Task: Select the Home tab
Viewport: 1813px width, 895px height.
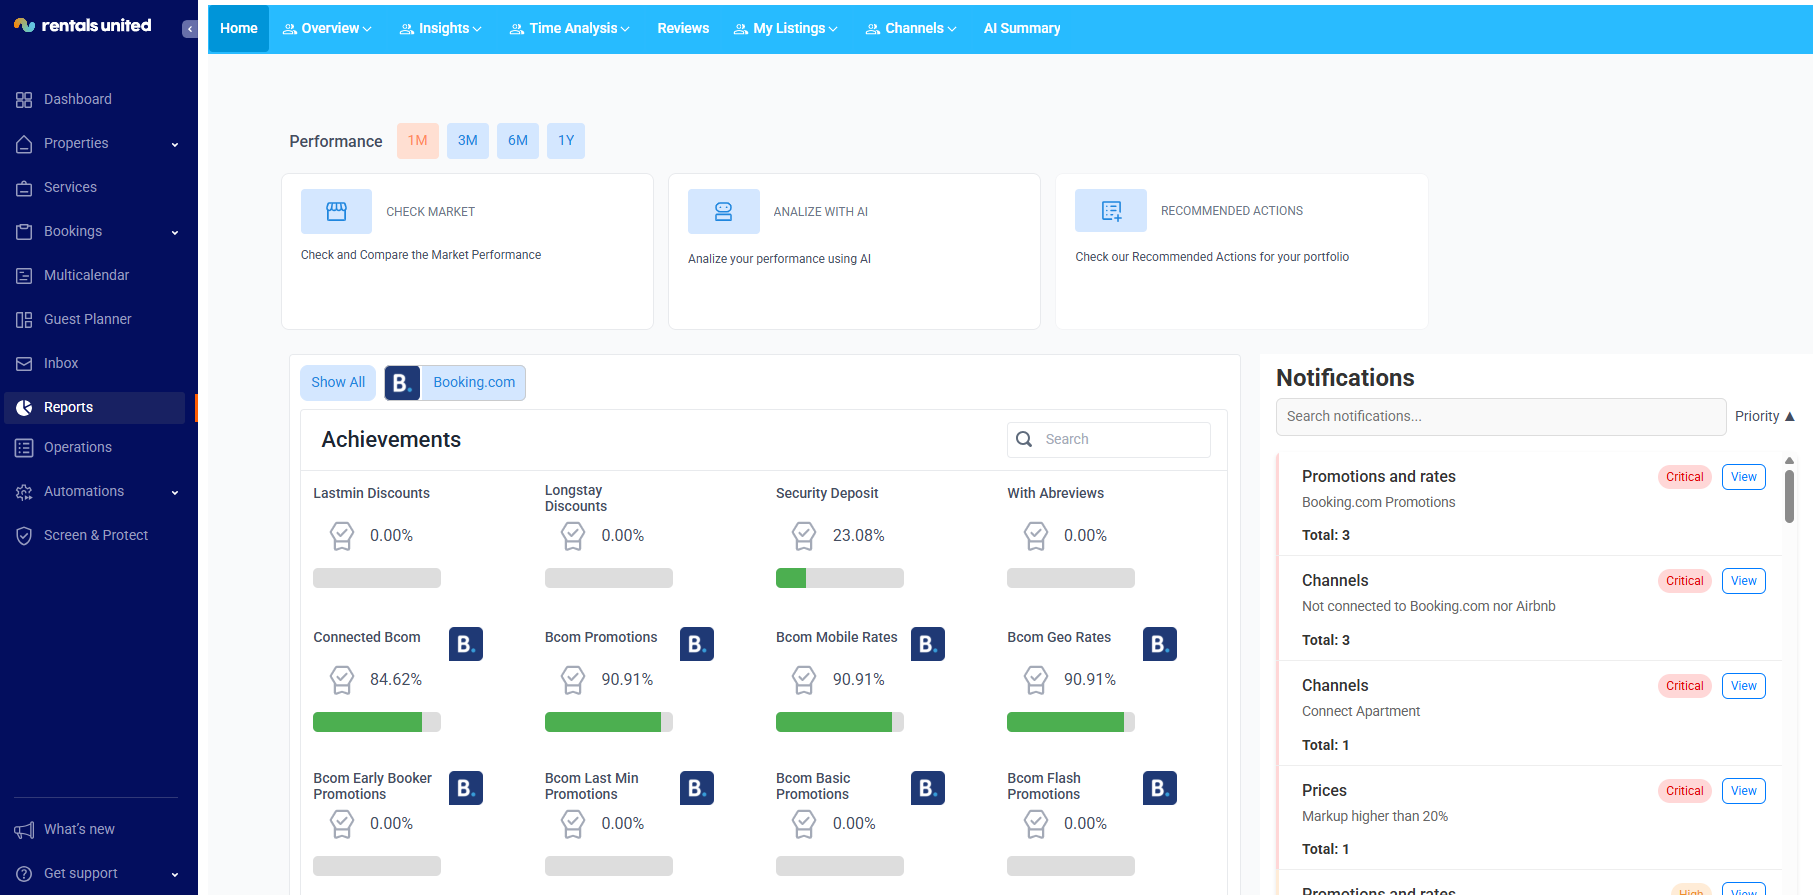Action: pos(239,28)
